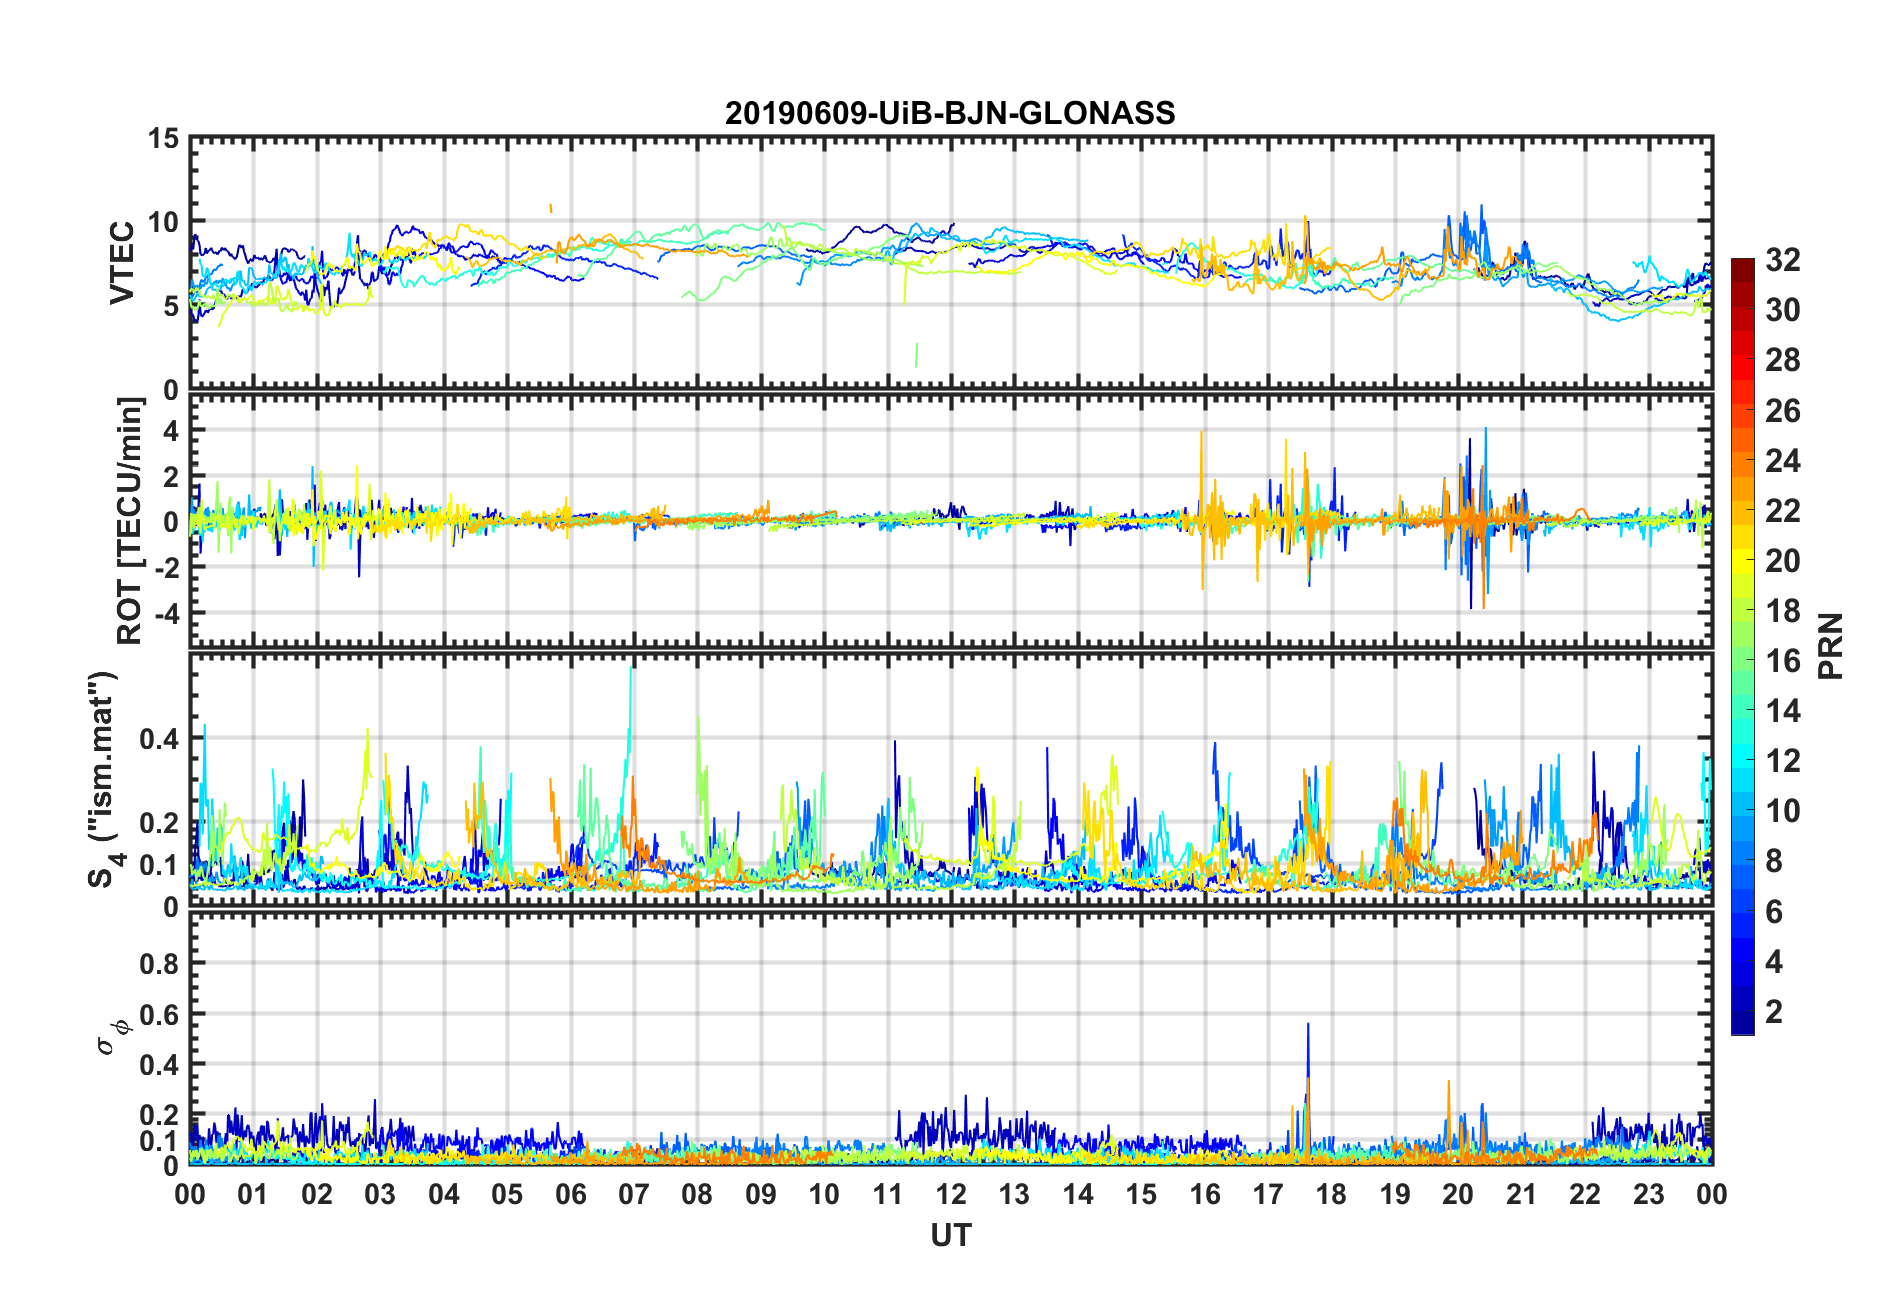Select the S4 ("ism.mat") axis label

[x=104, y=780]
